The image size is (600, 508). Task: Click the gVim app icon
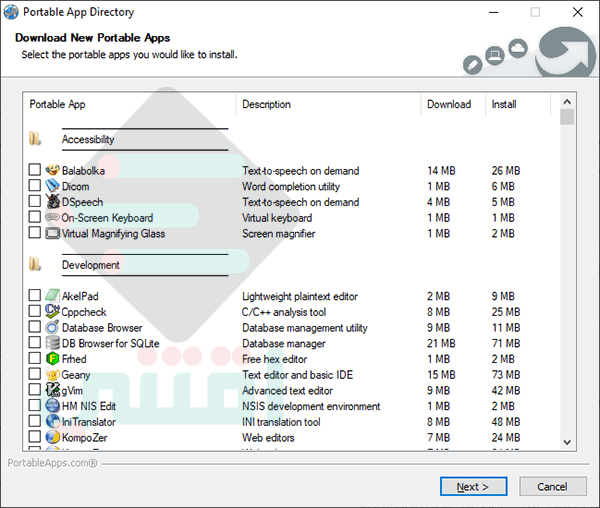point(52,389)
